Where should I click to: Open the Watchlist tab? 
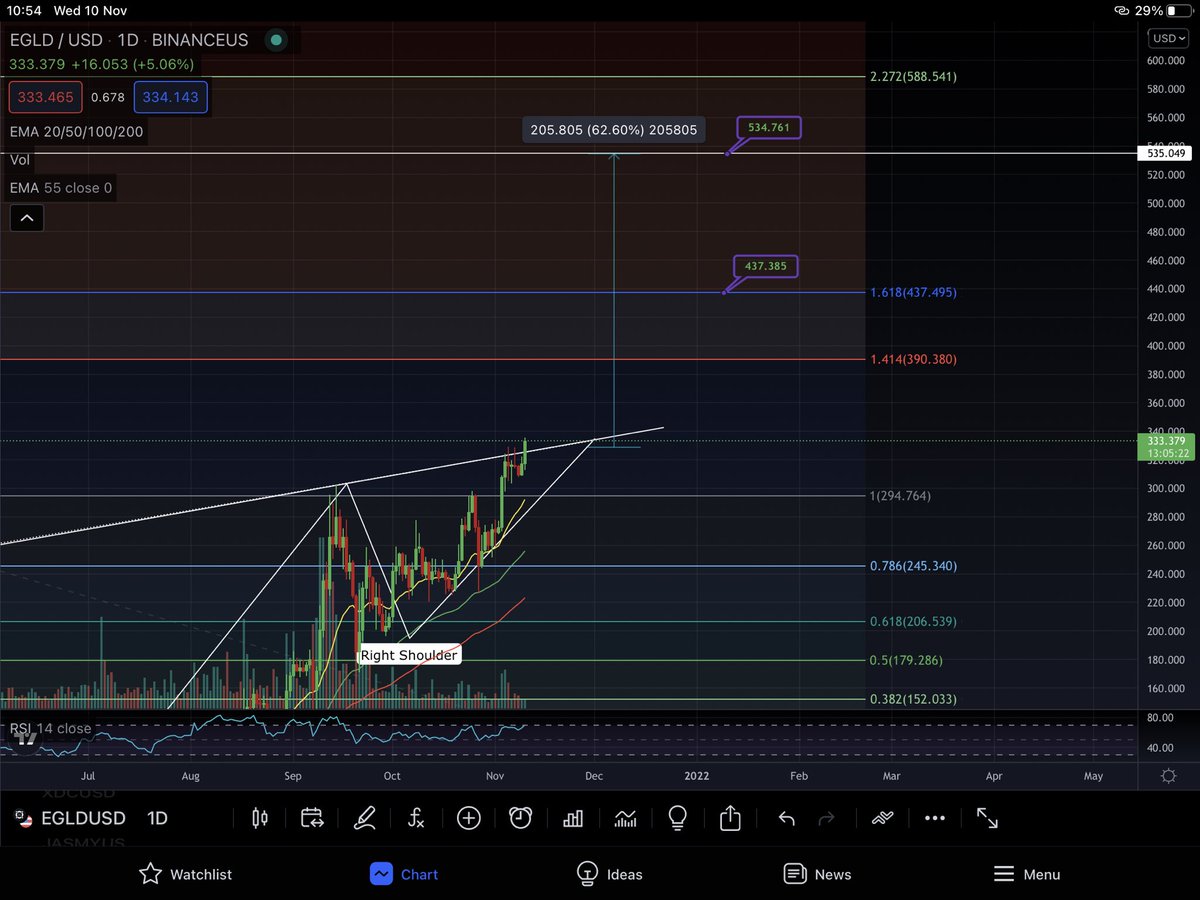pos(186,874)
